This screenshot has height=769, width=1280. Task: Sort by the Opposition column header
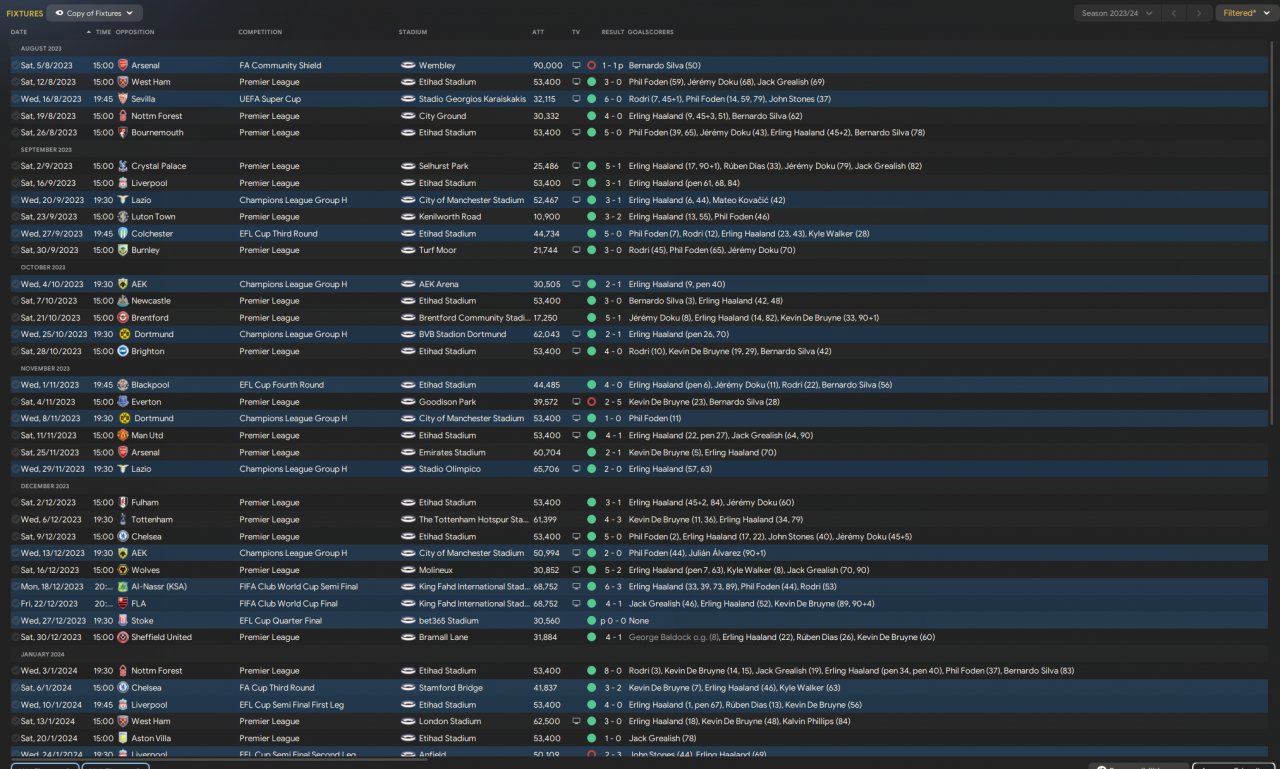pyautogui.click(x=135, y=32)
